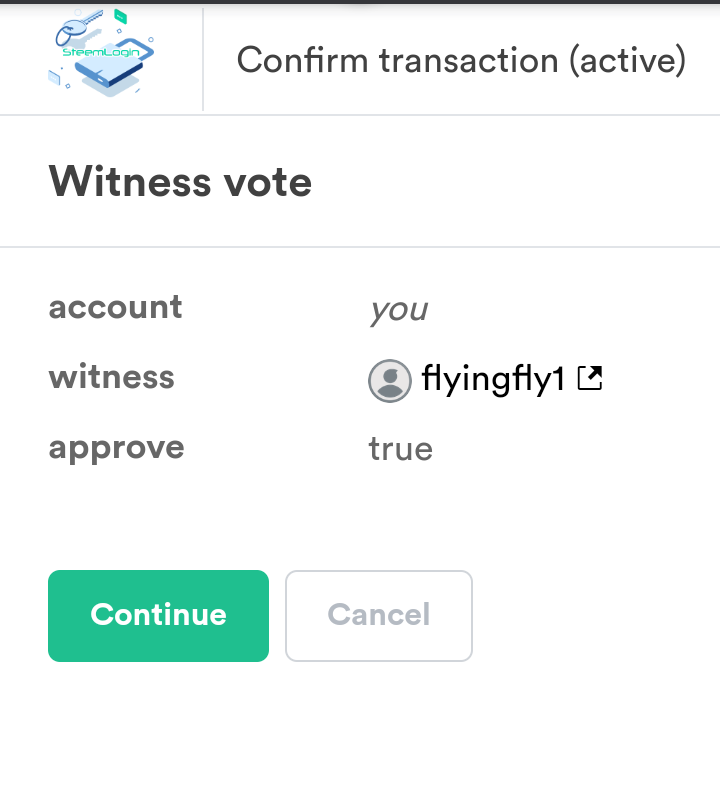The image size is (720, 789).
Task: Click the small blue square left of the logo
Action: coord(54,77)
